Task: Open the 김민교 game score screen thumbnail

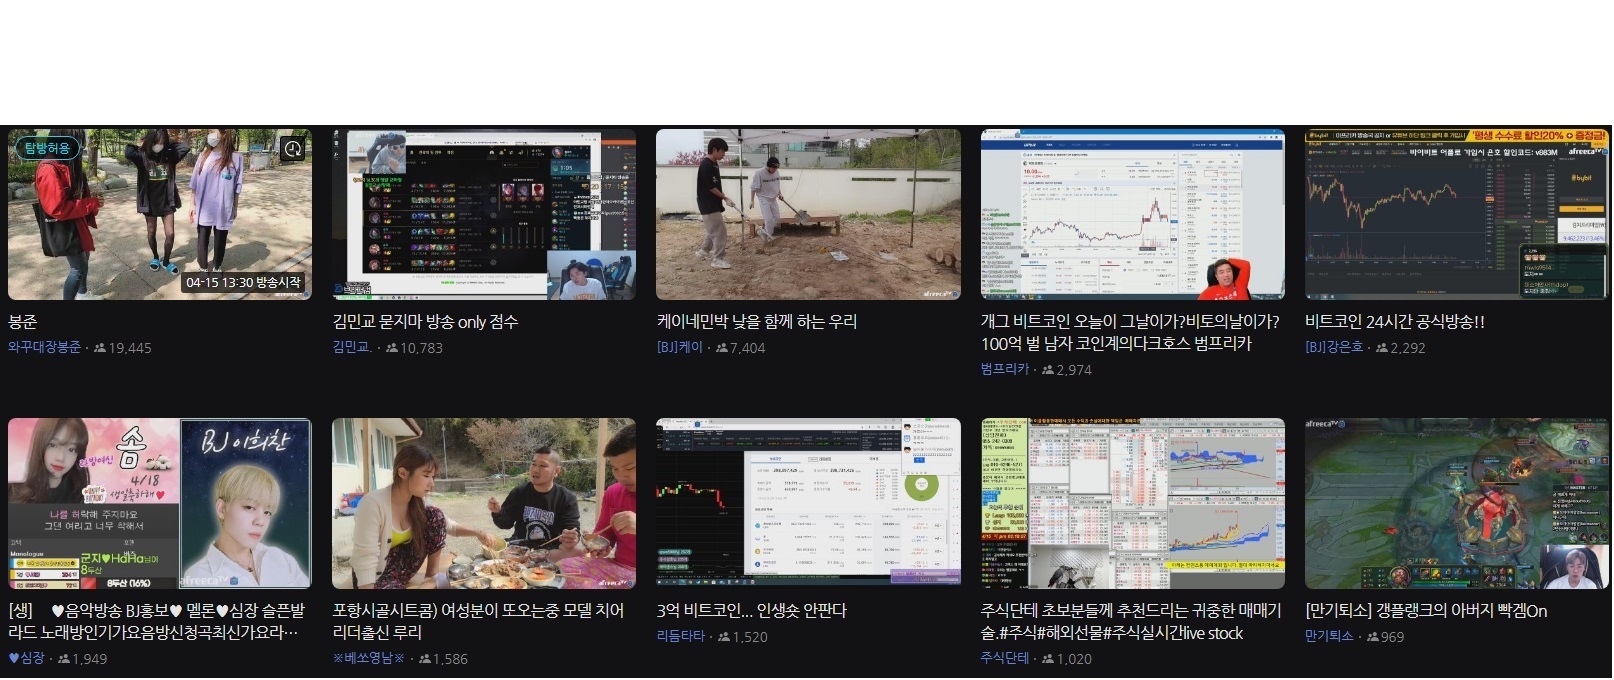Action: pyautogui.click(x=484, y=214)
